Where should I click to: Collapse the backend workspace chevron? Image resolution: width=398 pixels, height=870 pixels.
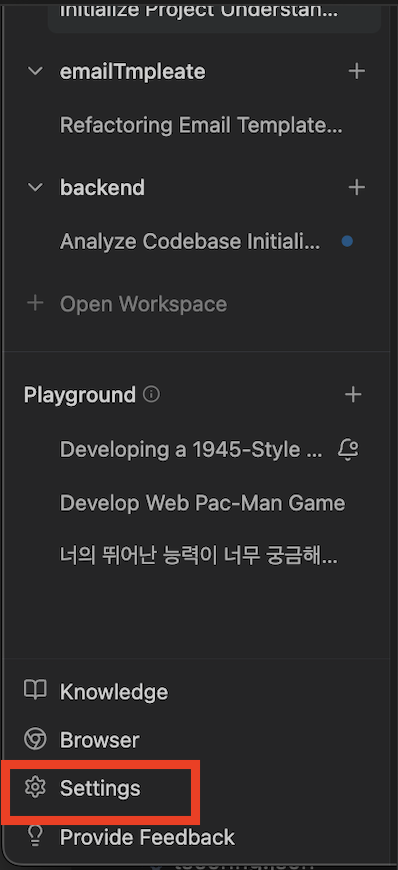36,188
